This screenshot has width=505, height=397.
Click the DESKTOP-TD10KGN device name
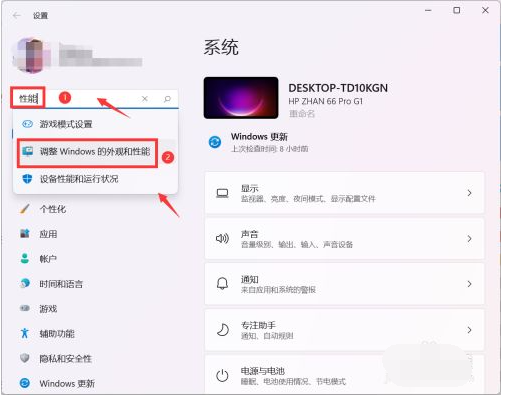[x=338, y=88]
